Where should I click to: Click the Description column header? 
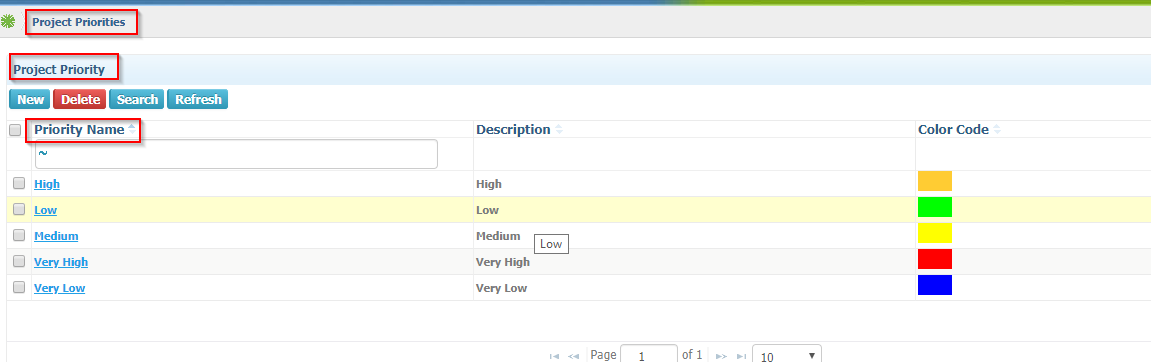click(513, 130)
